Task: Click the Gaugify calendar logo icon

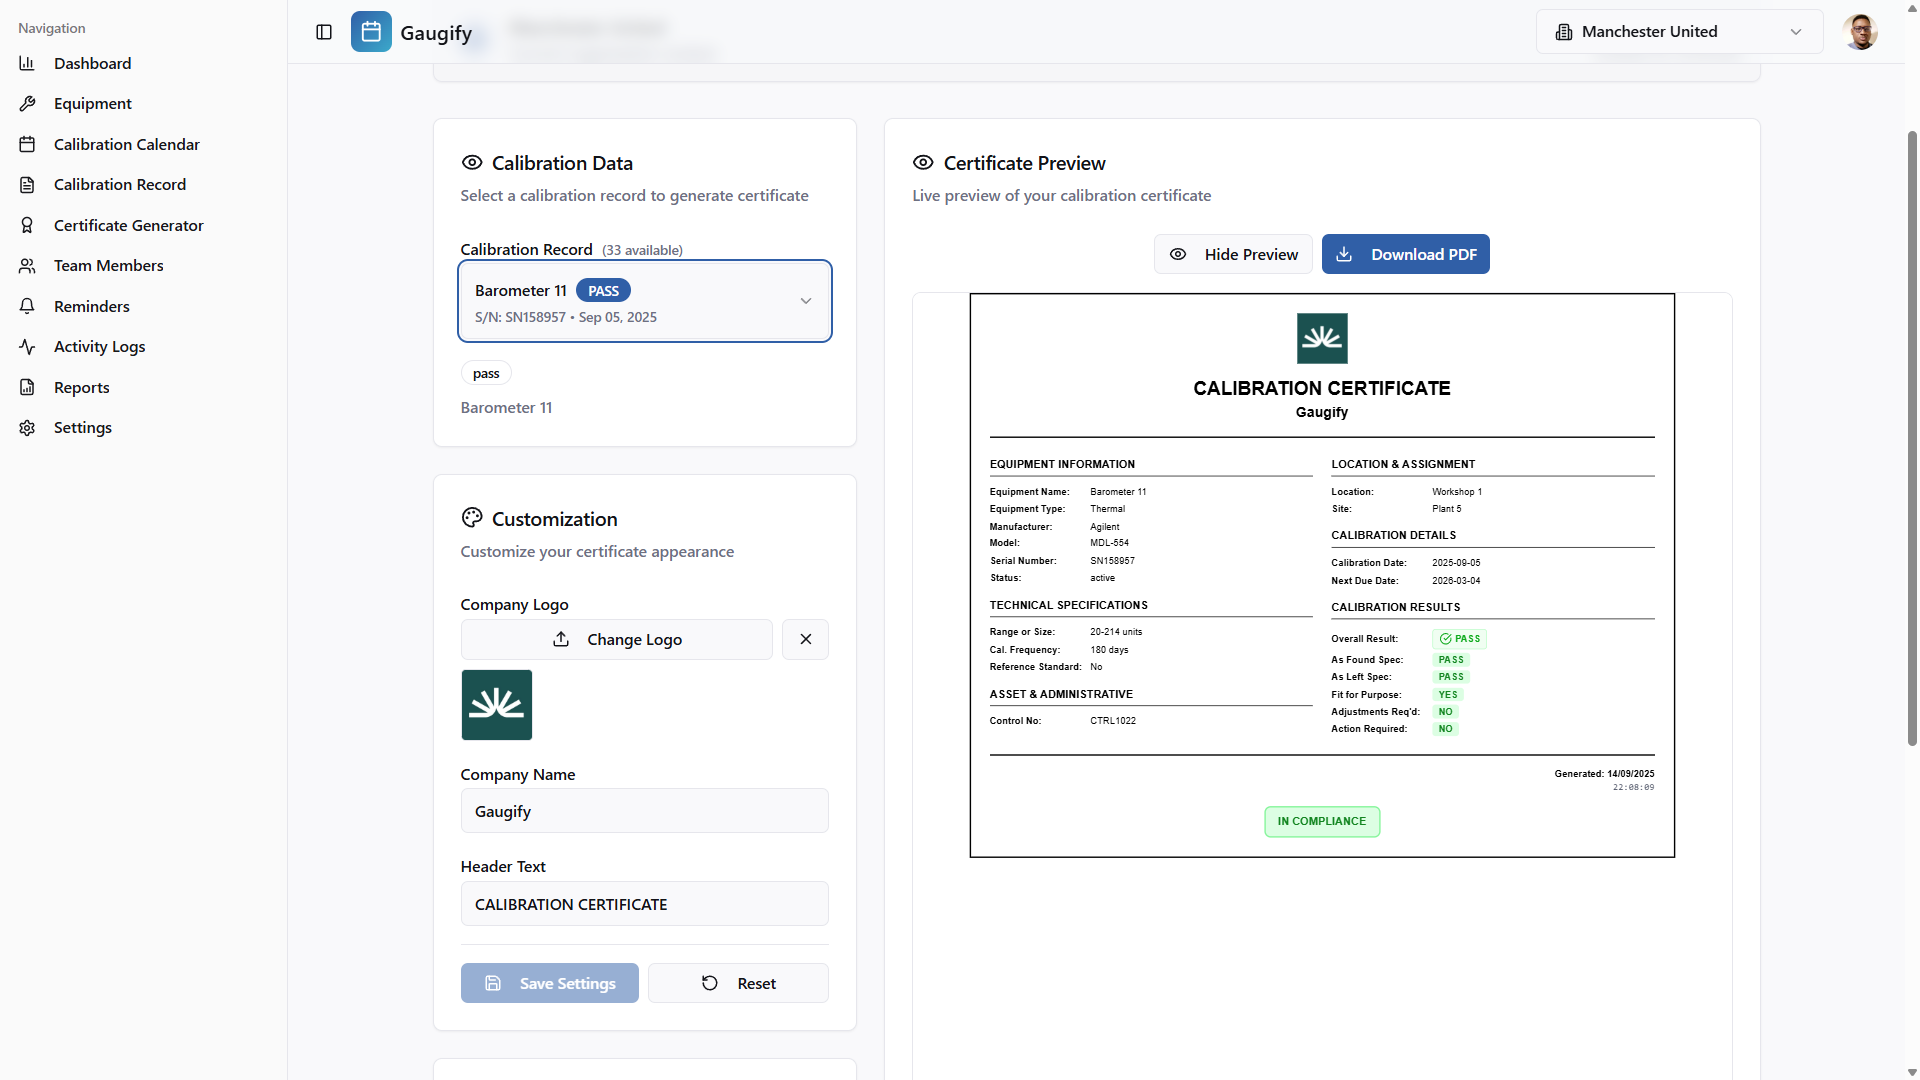Action: [x=371, y=32]
